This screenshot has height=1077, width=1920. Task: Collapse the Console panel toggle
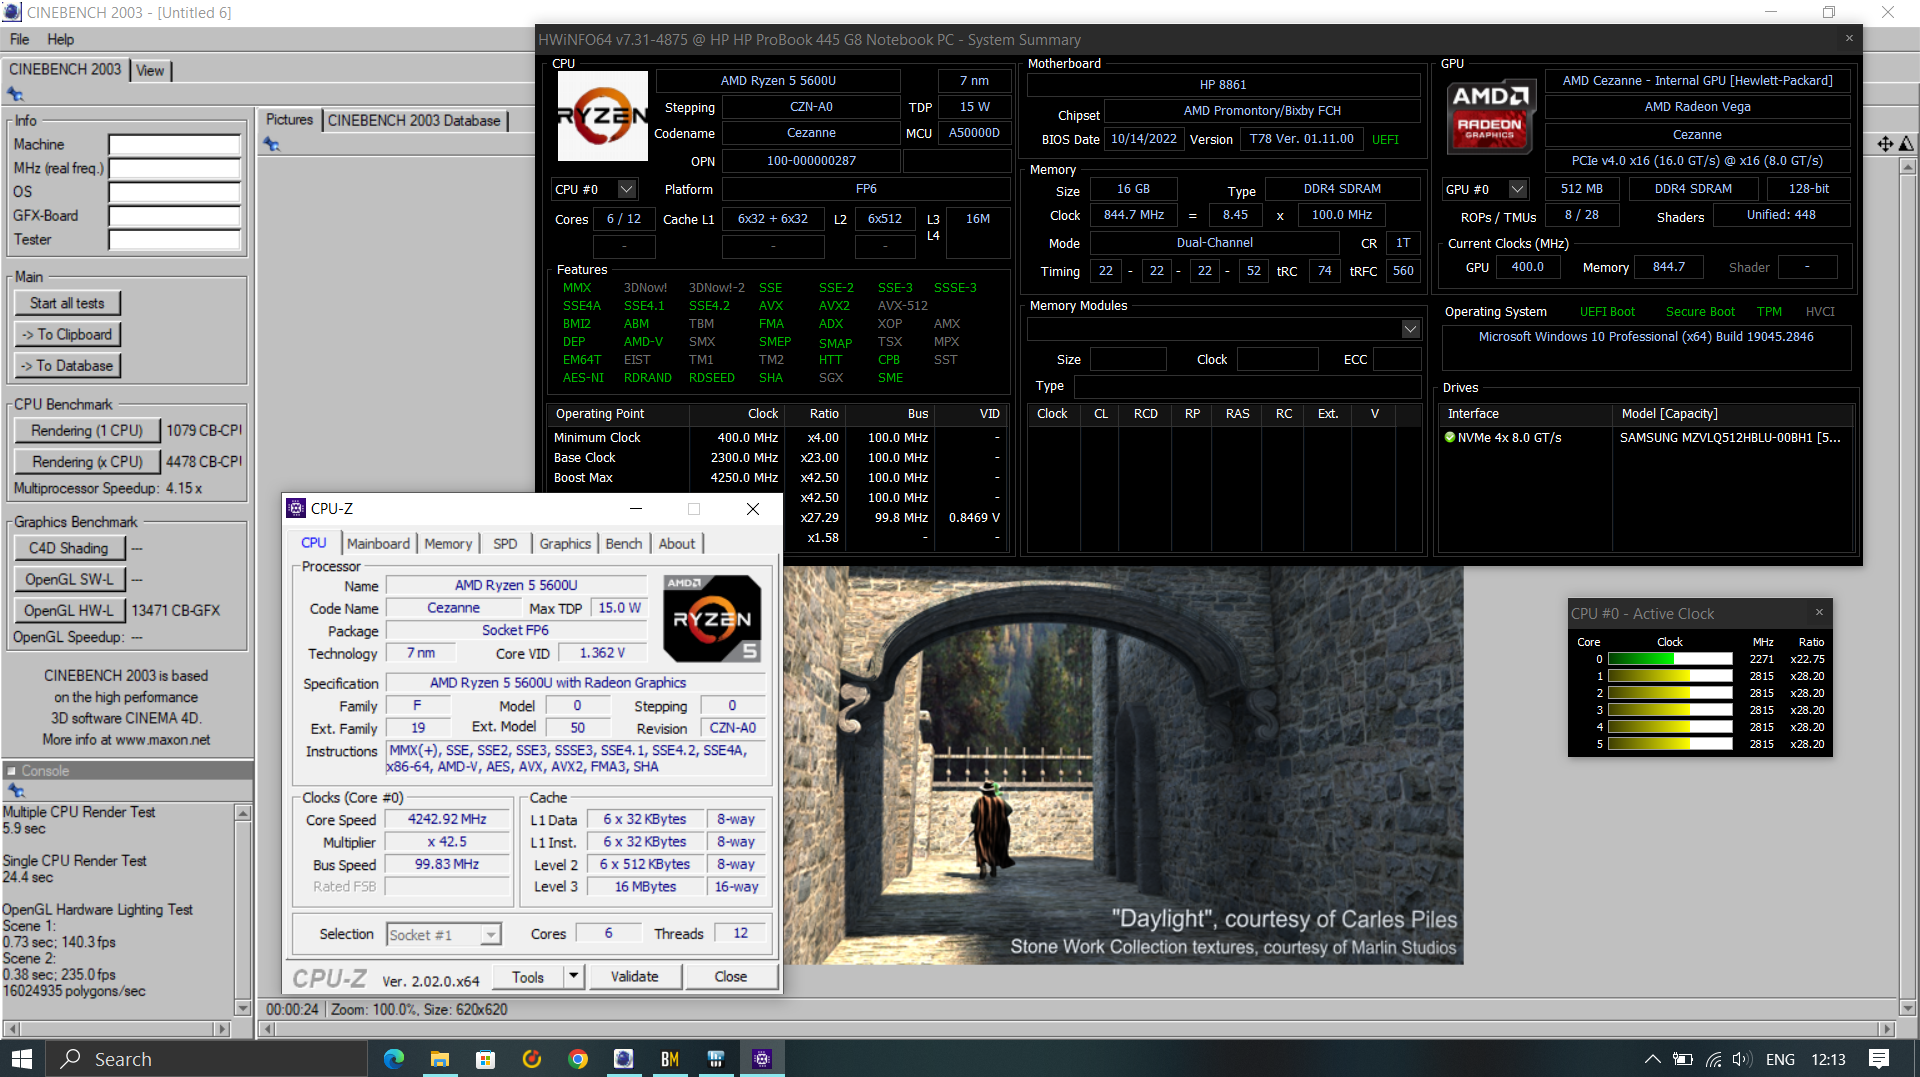[x=11, y=771]
